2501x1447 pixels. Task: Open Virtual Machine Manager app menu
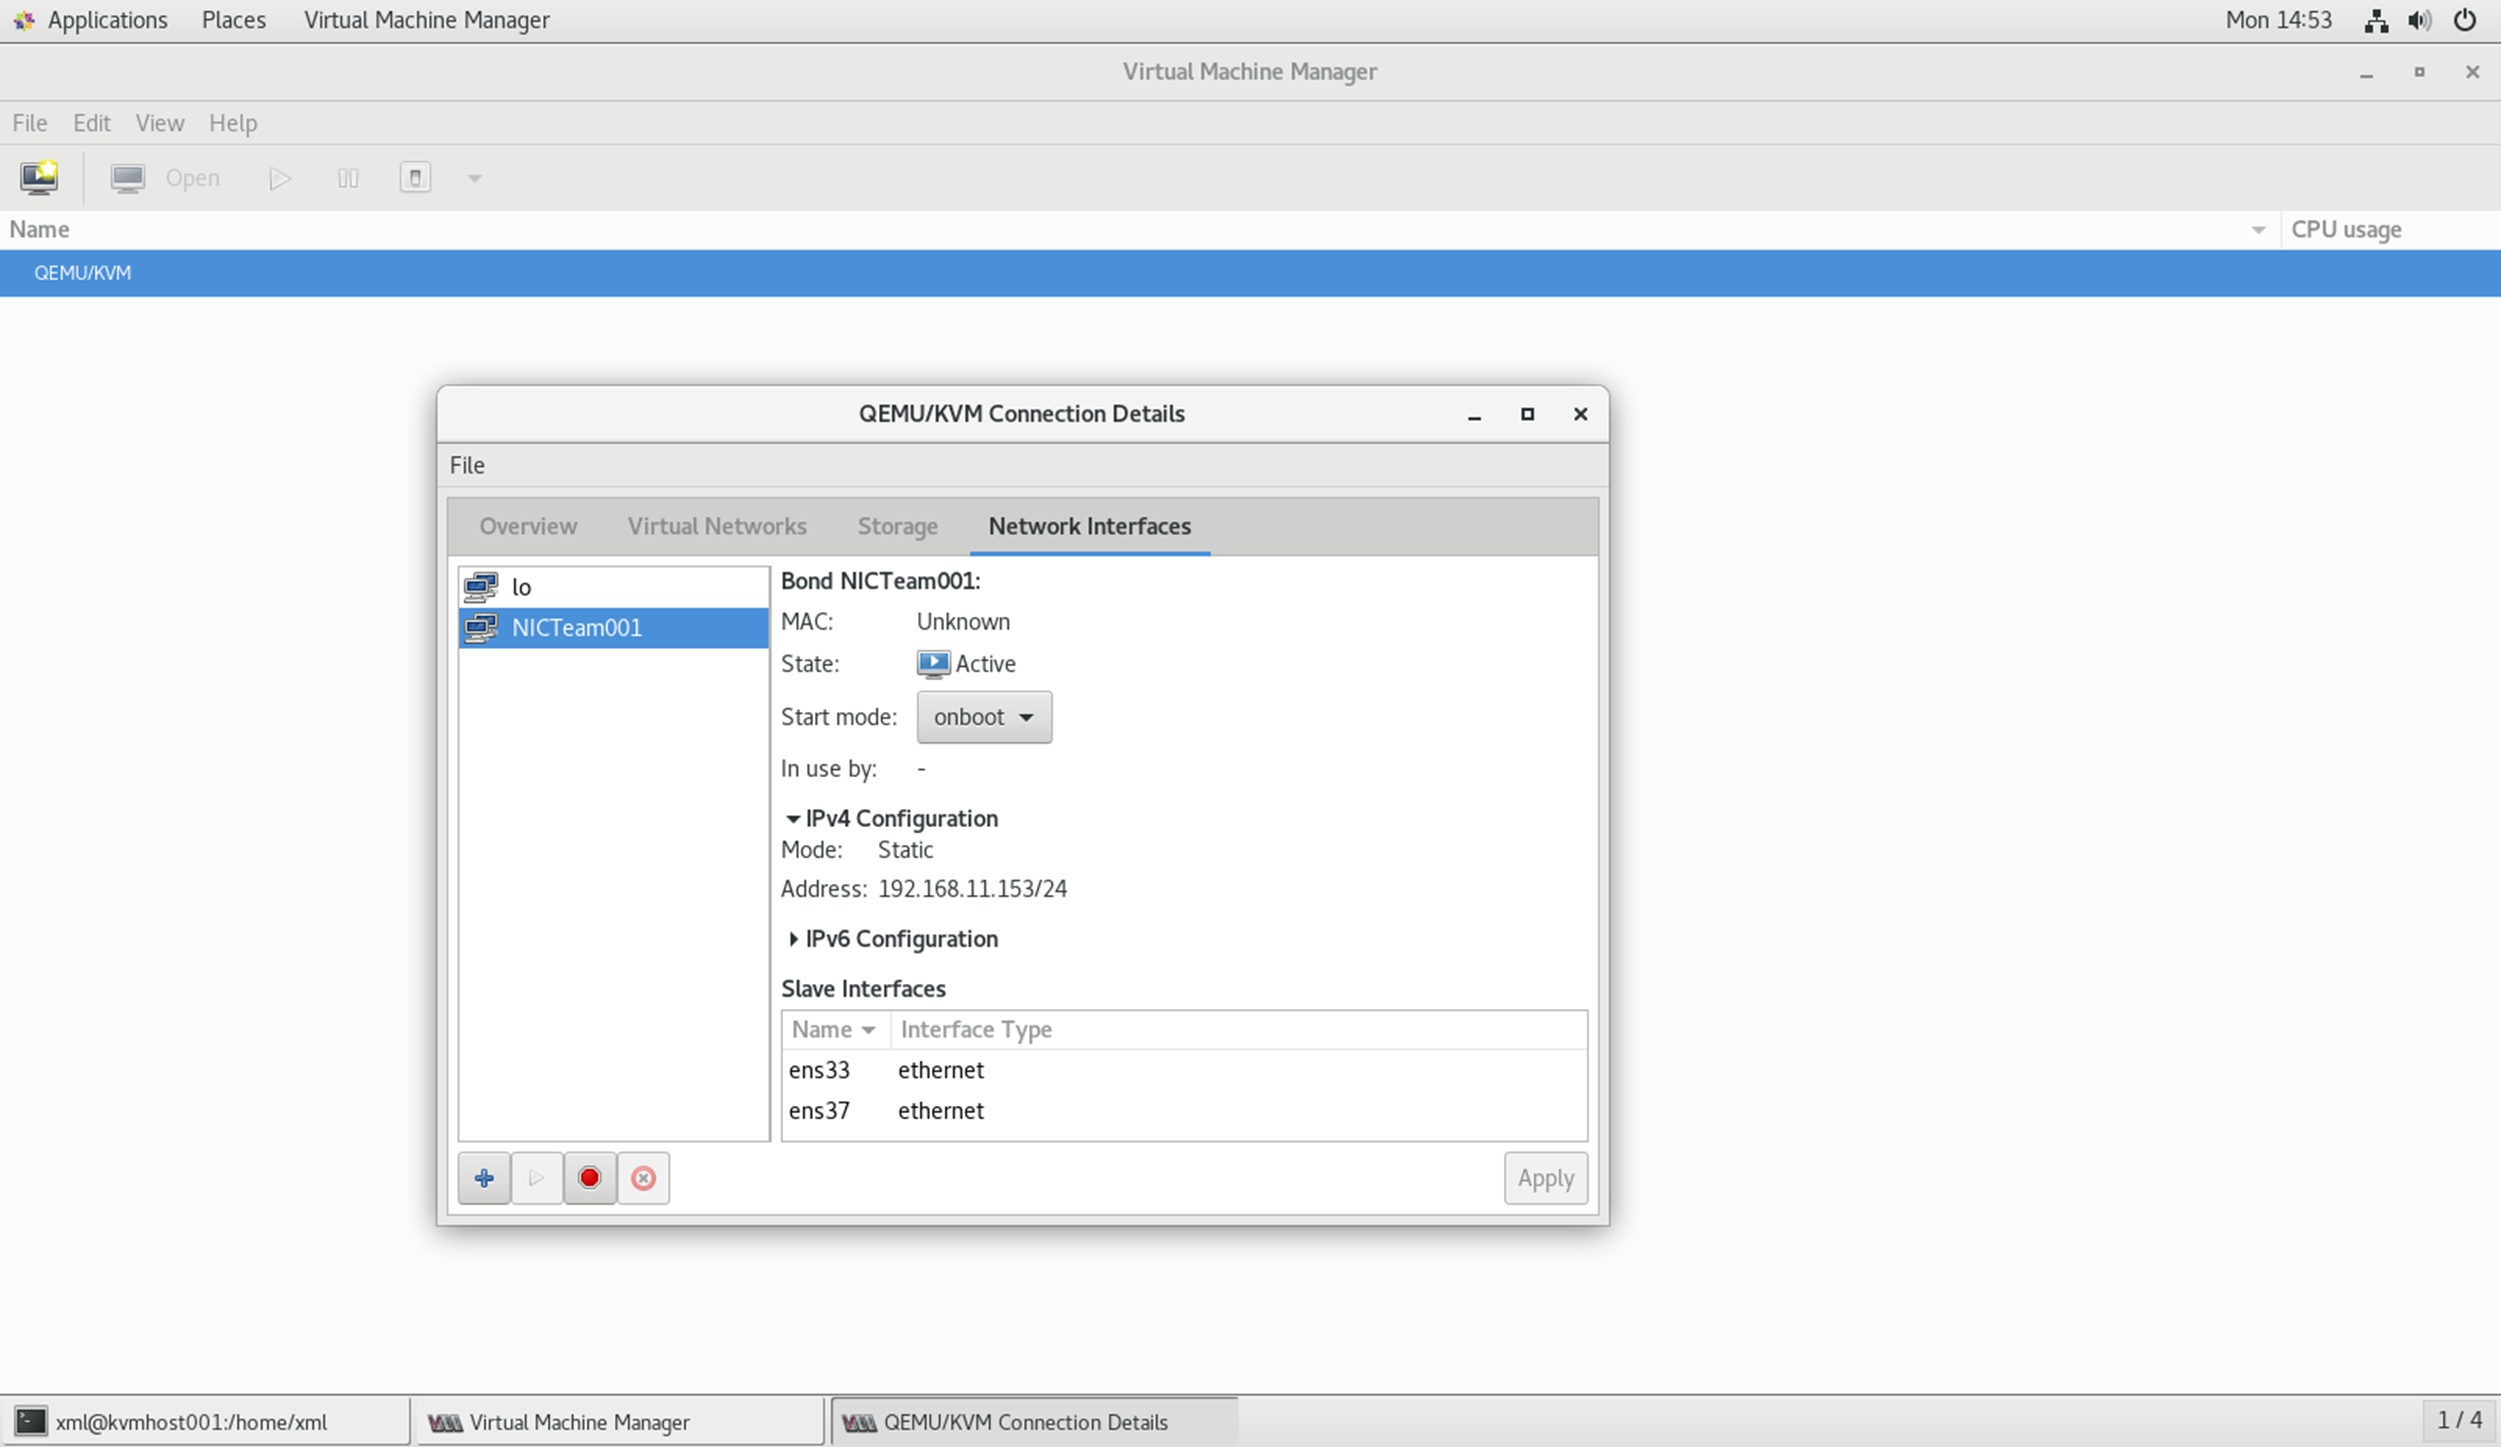(427, 20)
